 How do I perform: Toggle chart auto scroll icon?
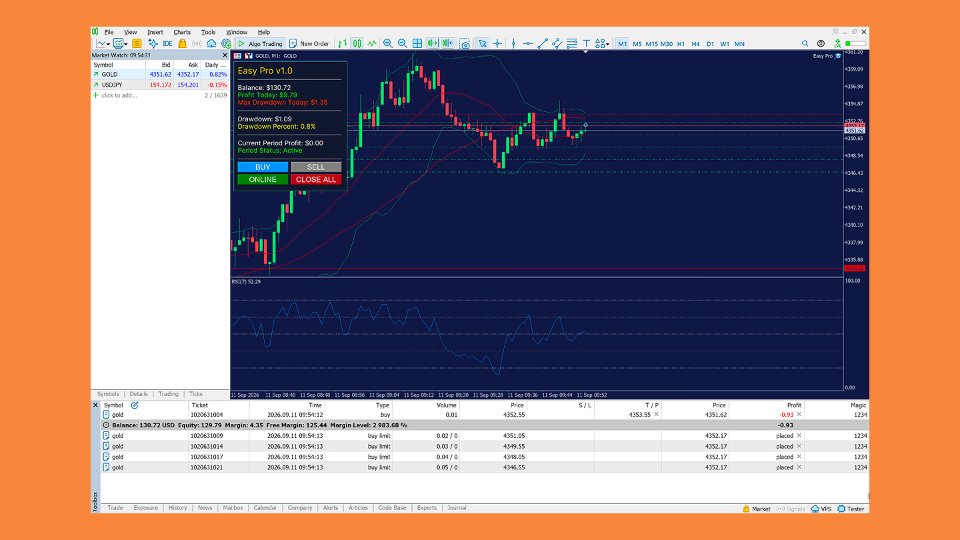[x=433, y=43]
